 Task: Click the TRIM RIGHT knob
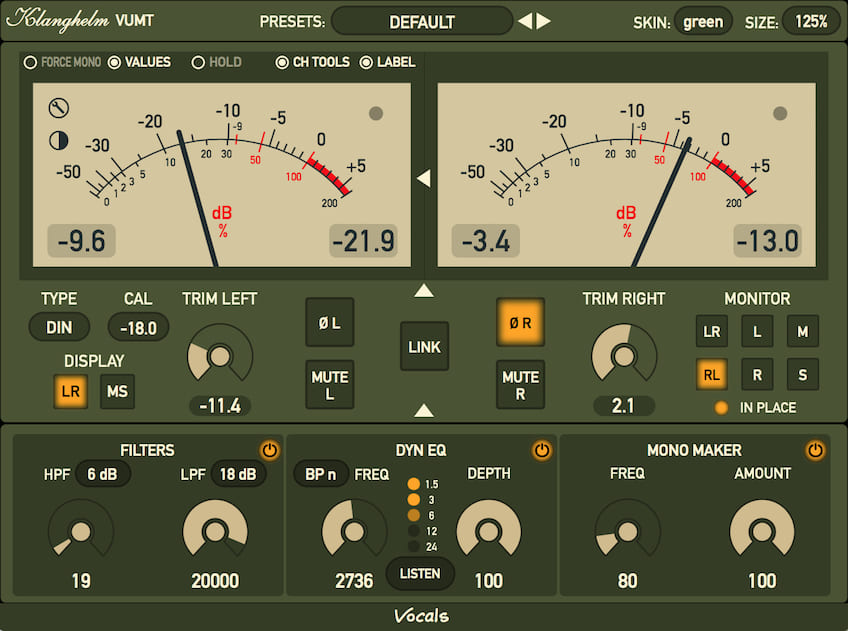pyautogui.click(x=624, y=356)
